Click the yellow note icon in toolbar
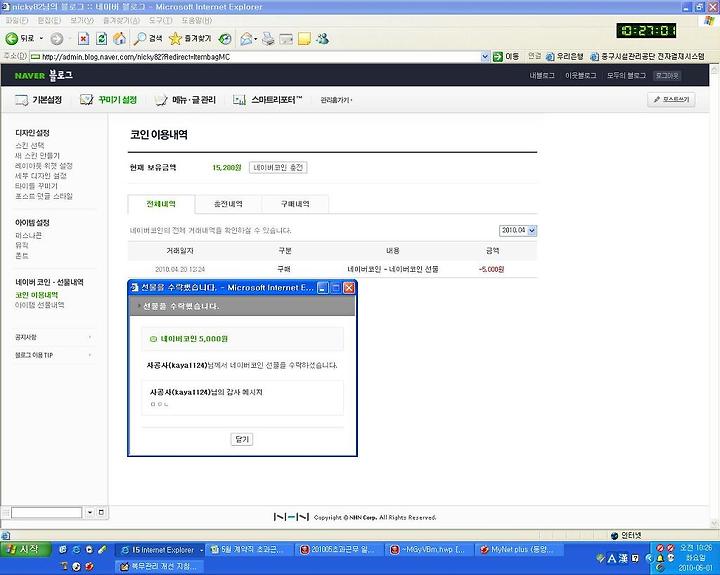Screen dimensions: 720x575 [x=304, y=39]
